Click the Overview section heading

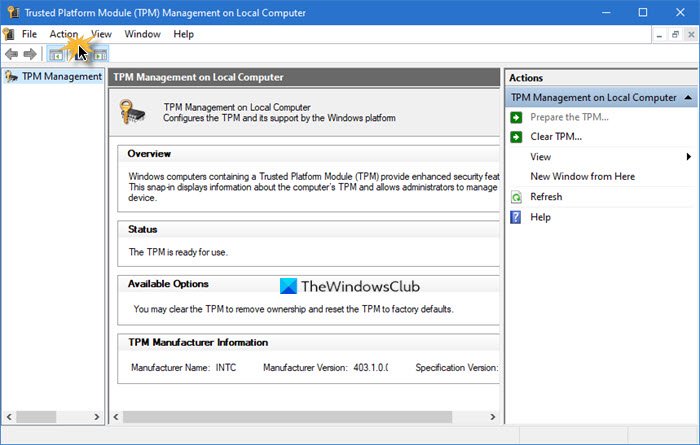pos(149,154)
